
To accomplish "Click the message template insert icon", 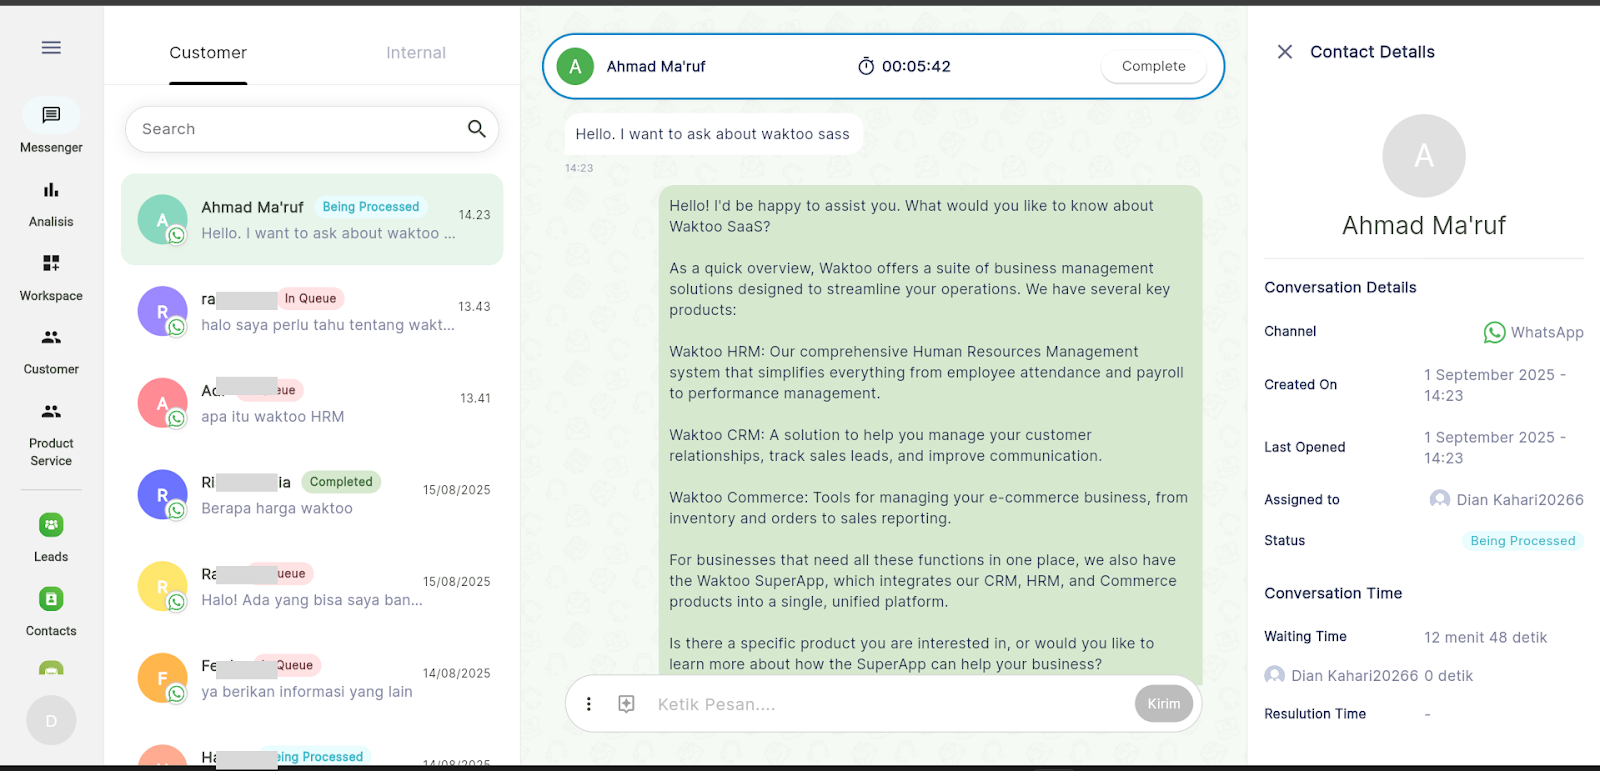I will (x=627, y=704).
